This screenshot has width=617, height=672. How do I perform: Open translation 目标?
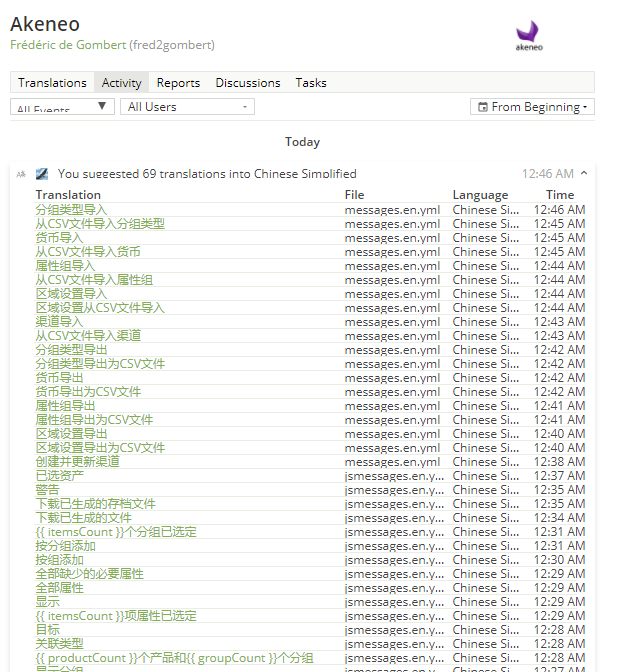[47, 630]
